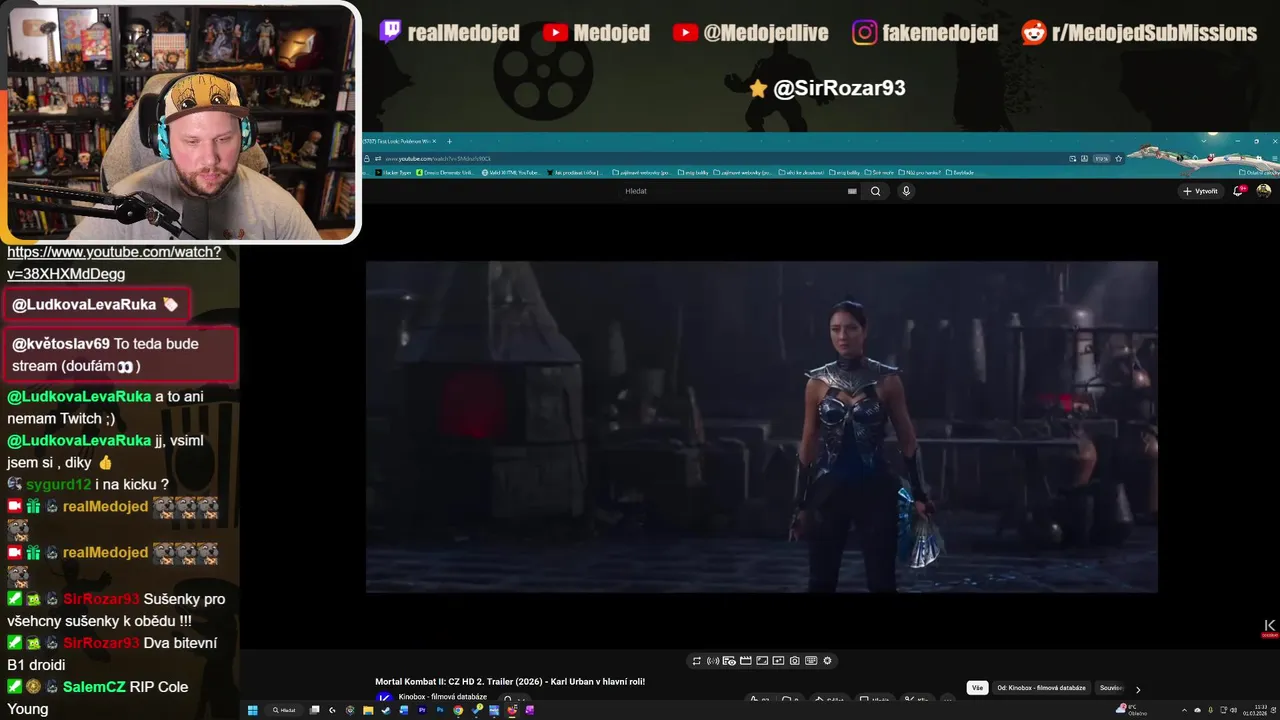The width and height of the screenshot is (1280, 720).
Task: Open the taskbar clock and date
Action: pos(1256,710)
